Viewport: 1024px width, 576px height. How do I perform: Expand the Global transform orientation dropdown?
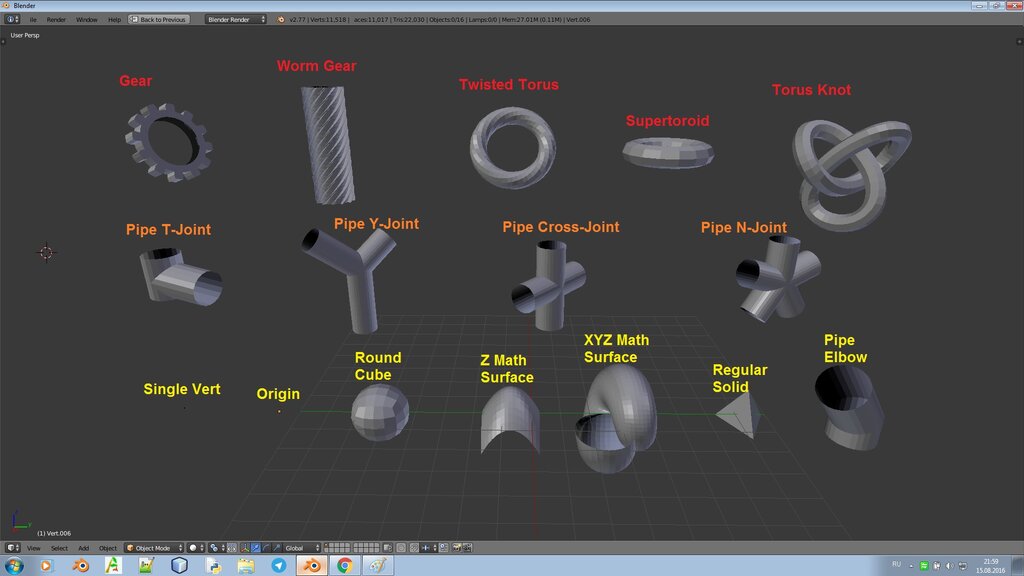coord(302,548)
